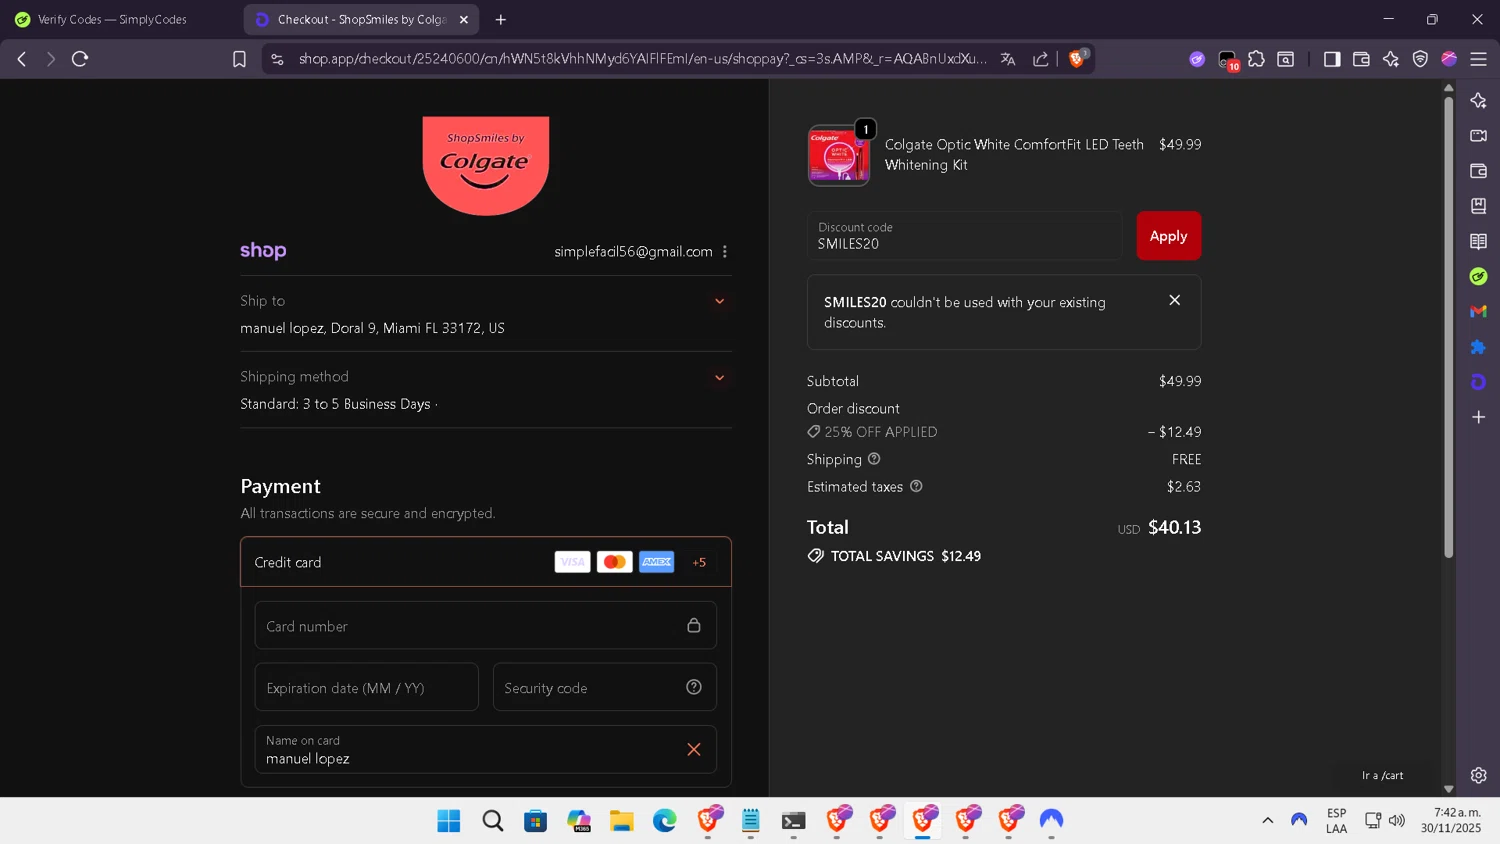Open the purple Shop sidebar icon
This screenshot has height=844, width=1500.
[1478, 382]
